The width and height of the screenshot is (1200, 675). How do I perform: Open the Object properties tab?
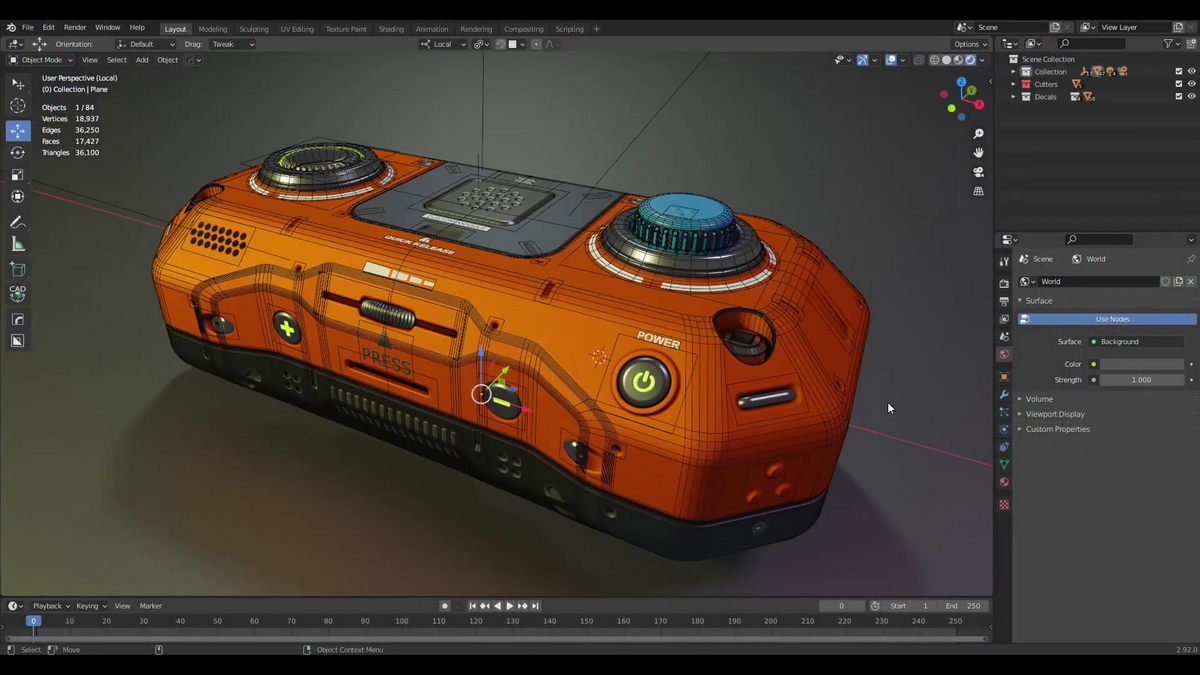coord(1004,377)
